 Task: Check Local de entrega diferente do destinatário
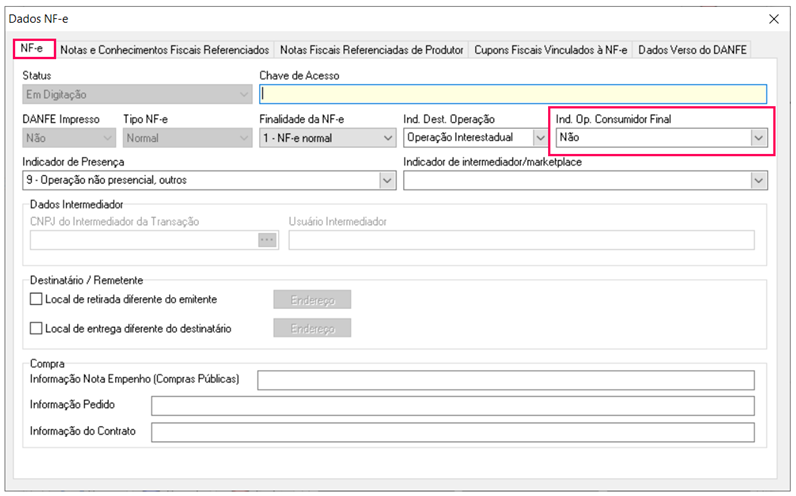(37, 328)
